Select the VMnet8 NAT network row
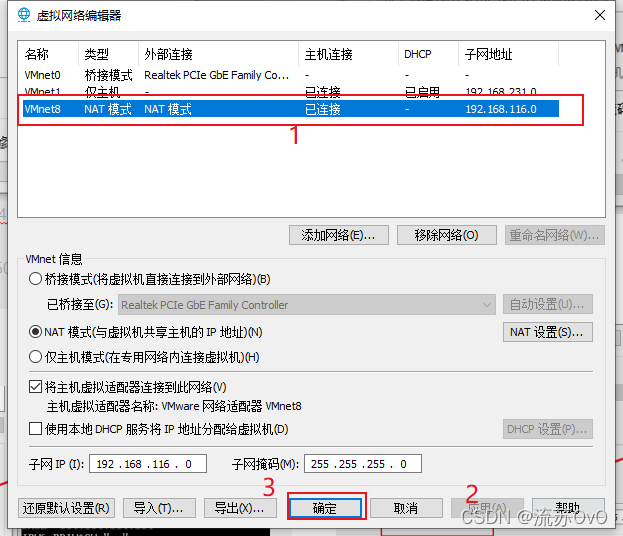Image resolution: width=623 pixels, height=536 pixels. pos(291,109)
